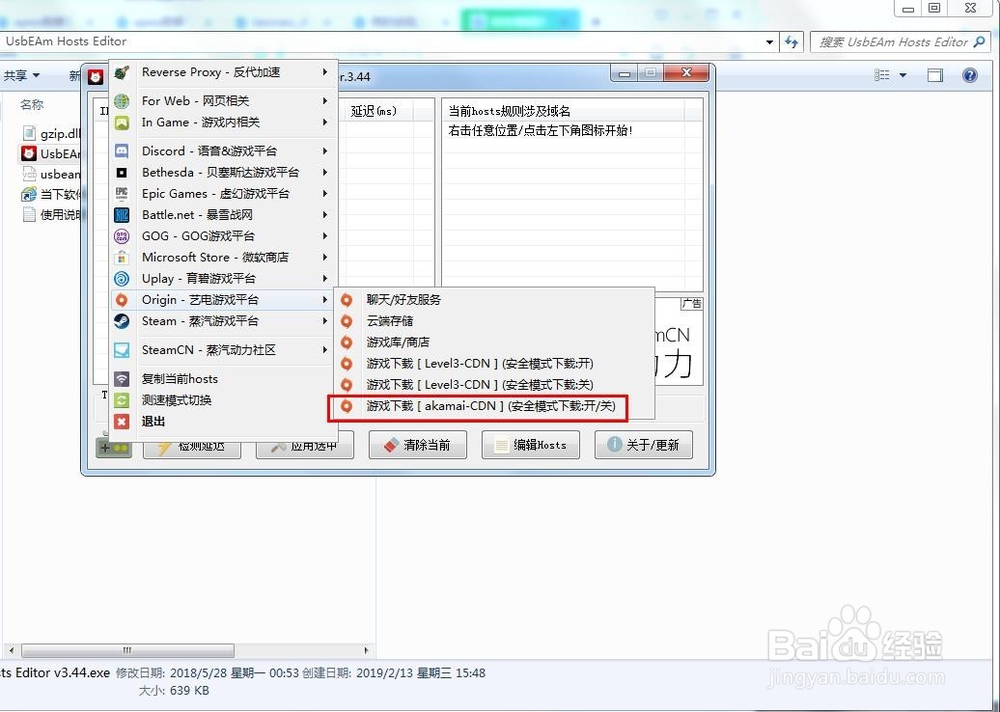
Task: Click the Explorer search box
Action: click(899, 42)
